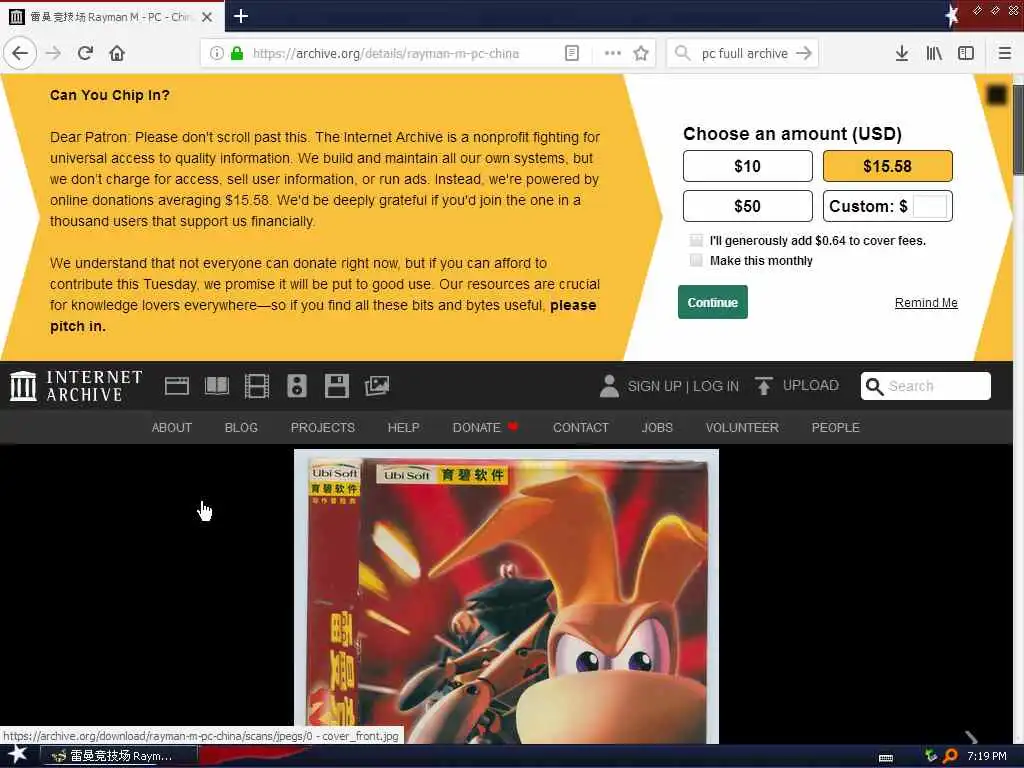The image size is (1024, 768).
Task: Click the forward navigation arrow
Action: click(x=53, y=53)
